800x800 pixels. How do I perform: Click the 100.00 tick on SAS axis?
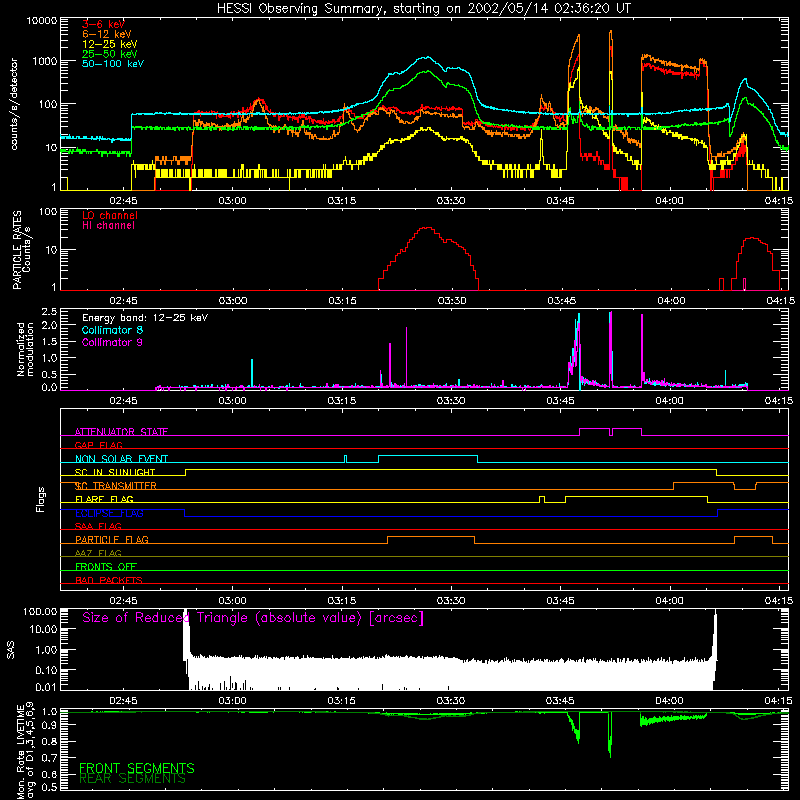[40, 612]
